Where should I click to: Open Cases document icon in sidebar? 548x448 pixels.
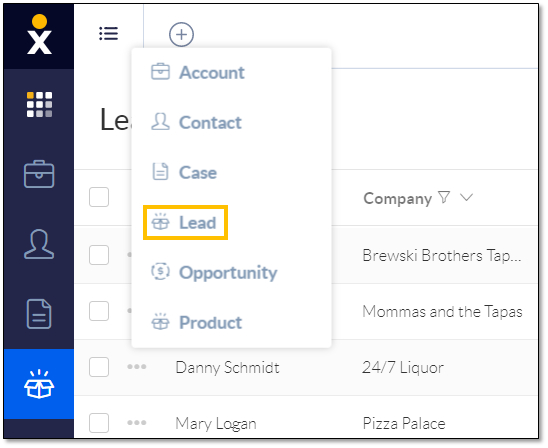coord(39,314)
